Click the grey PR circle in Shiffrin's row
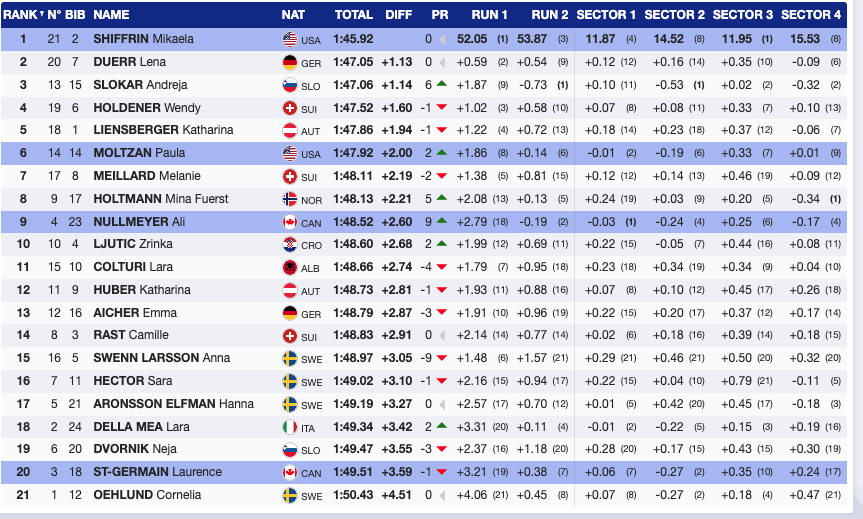Image resolution: width=863 pixels, height=519 pixels. pyautogui.click(x=441, y=39)
